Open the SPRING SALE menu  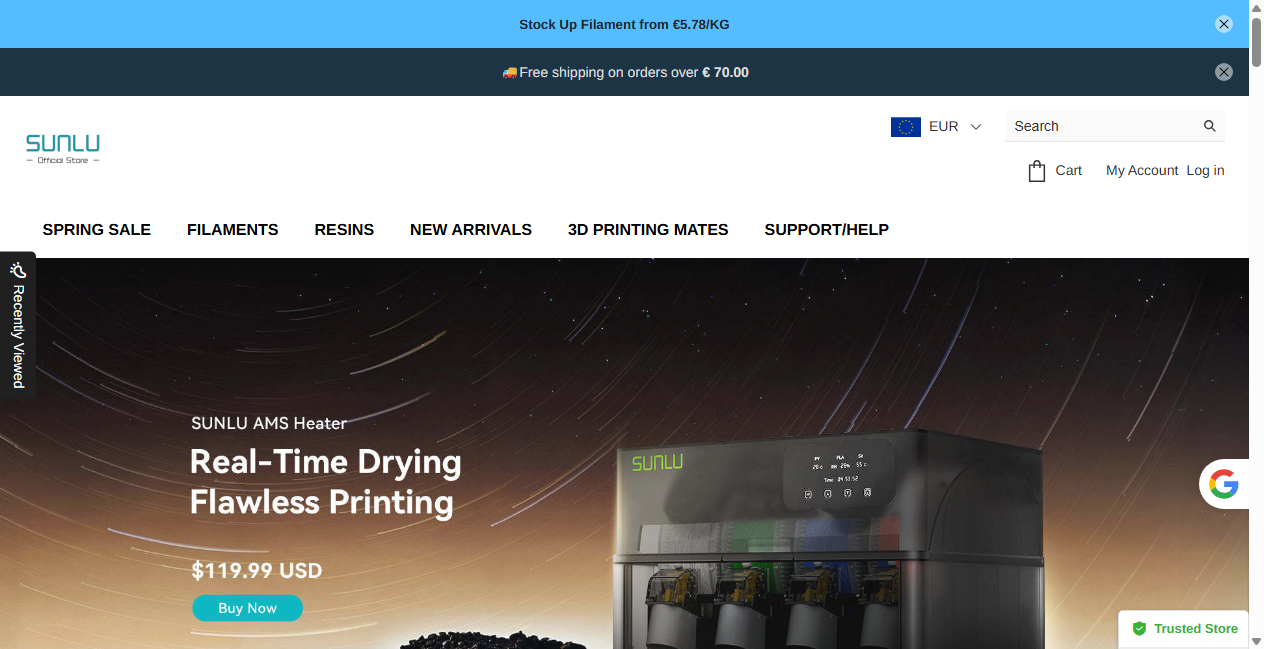pos(97,230)
